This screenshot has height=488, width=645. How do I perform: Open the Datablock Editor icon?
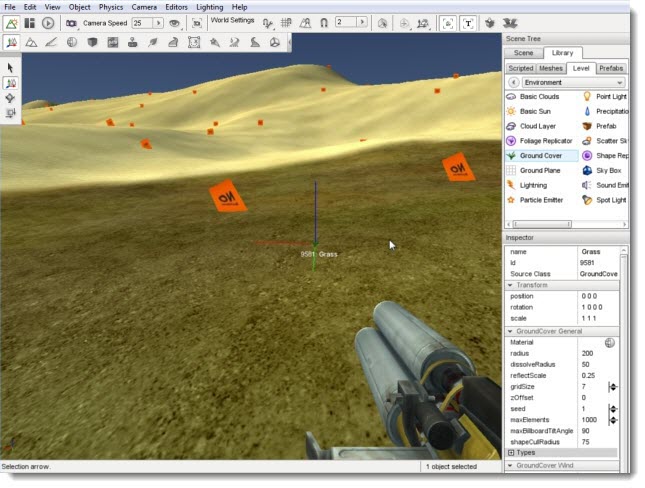pyautogui.click(x=113, y=42)
